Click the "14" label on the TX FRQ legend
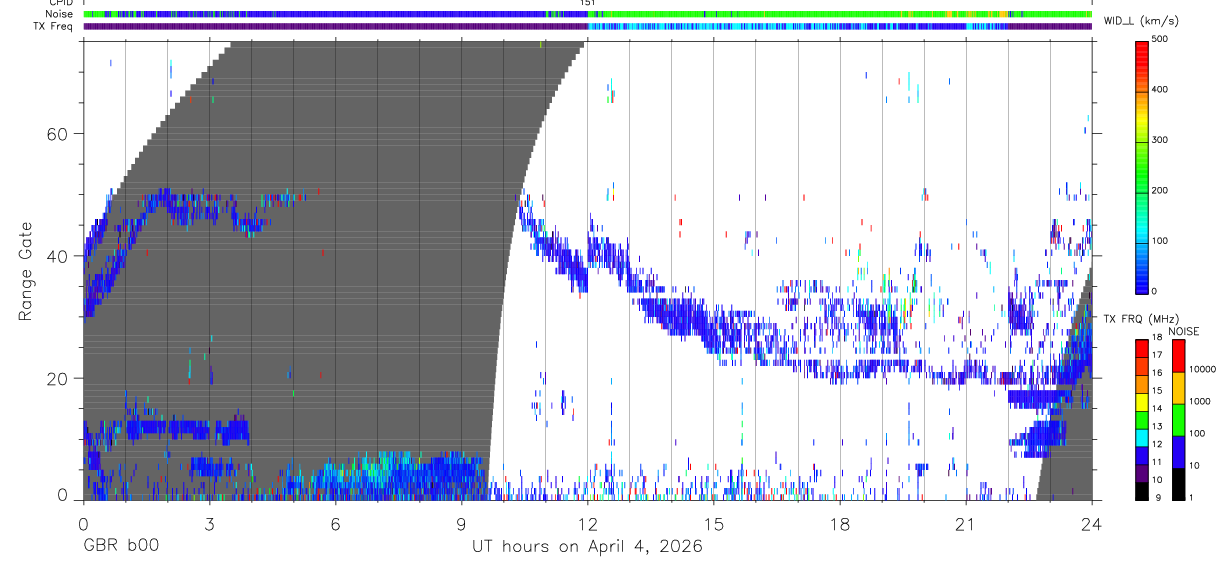1228x567 pixels. (x=1158, y=408)
